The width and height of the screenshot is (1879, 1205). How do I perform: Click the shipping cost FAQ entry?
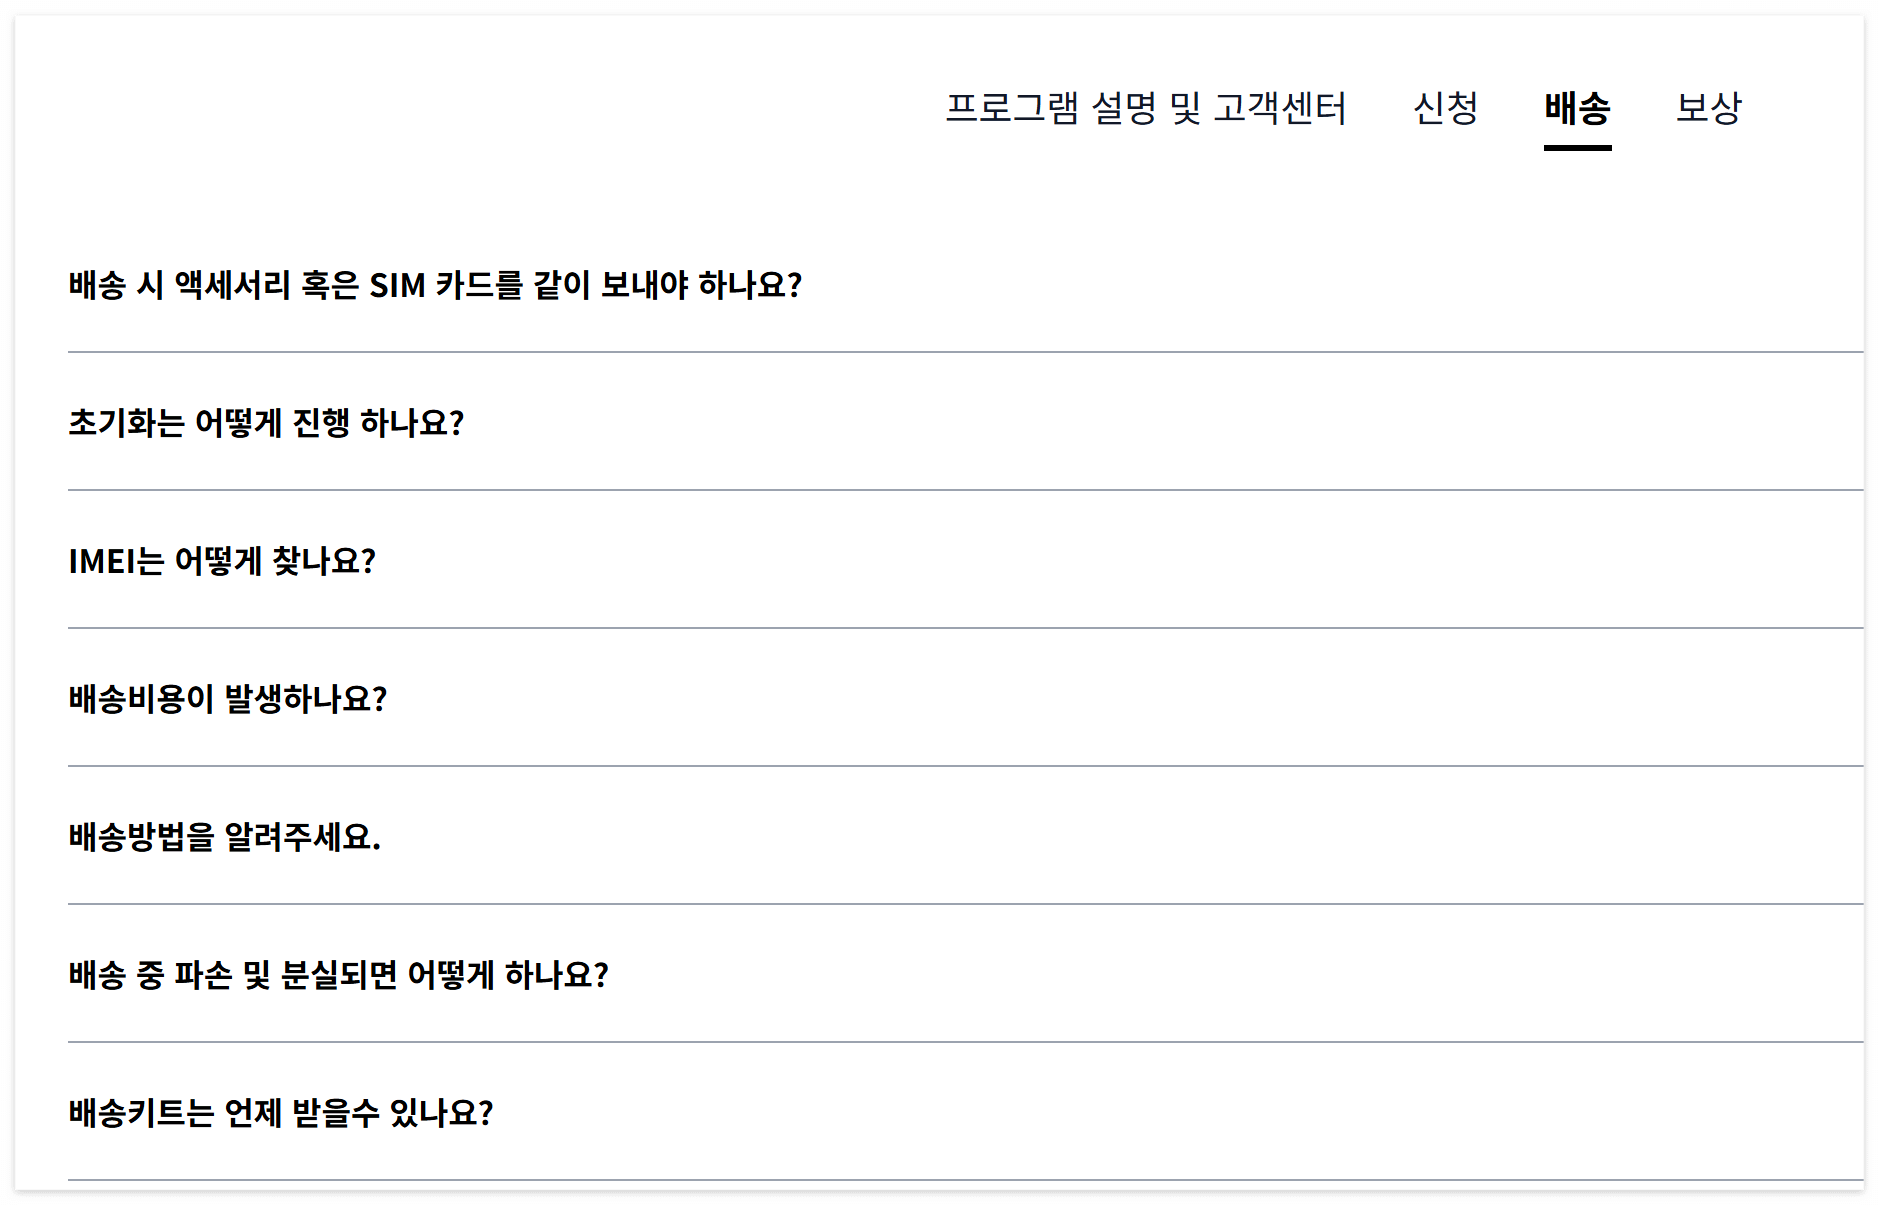point(230,698)
